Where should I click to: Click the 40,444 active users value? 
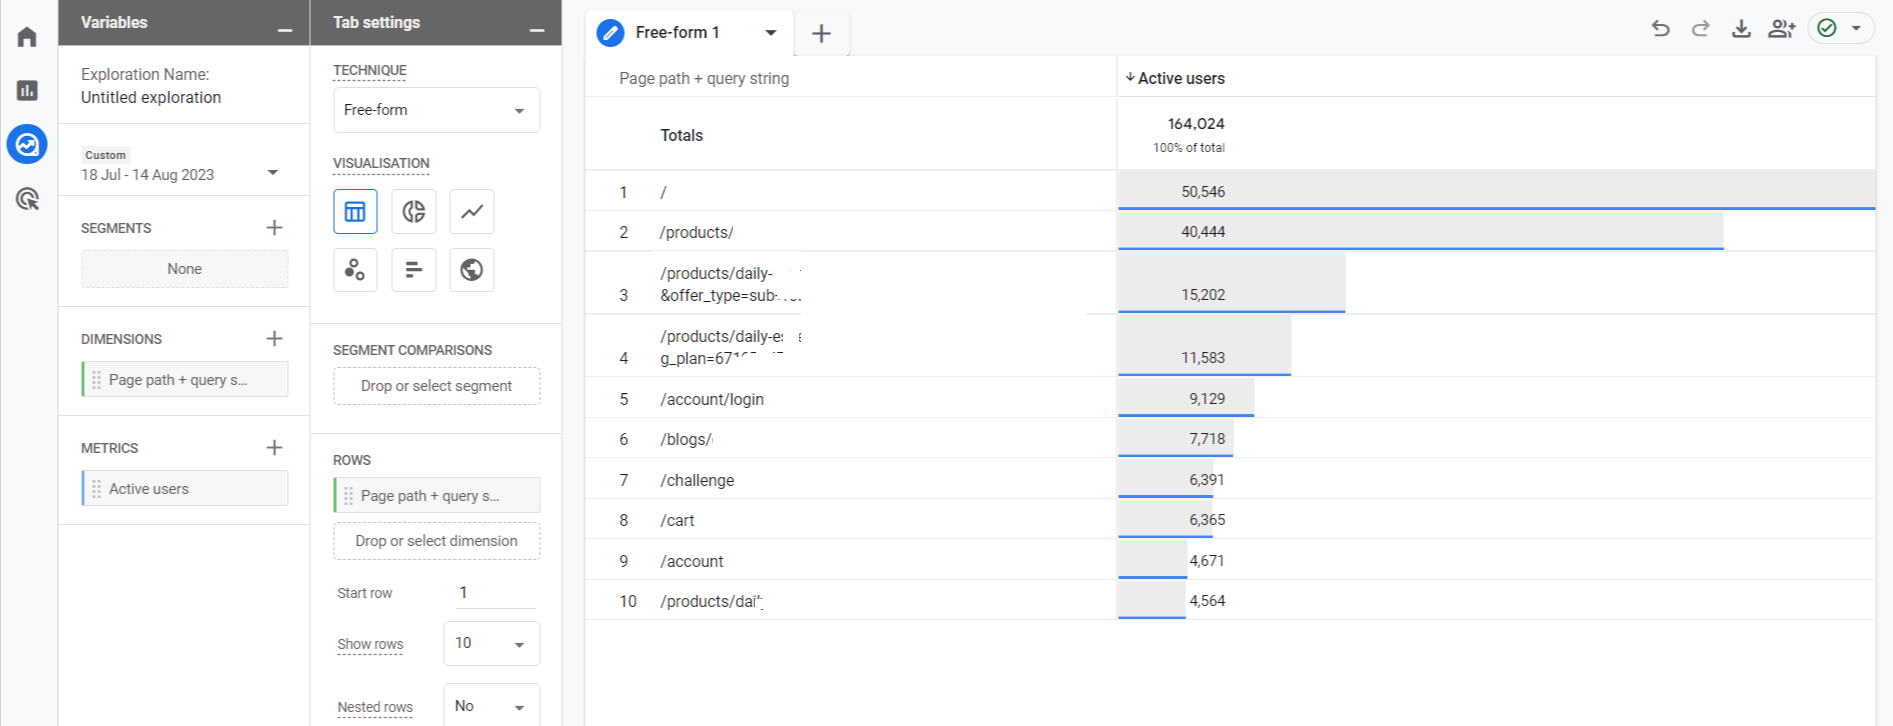(x=1203, y=231)
